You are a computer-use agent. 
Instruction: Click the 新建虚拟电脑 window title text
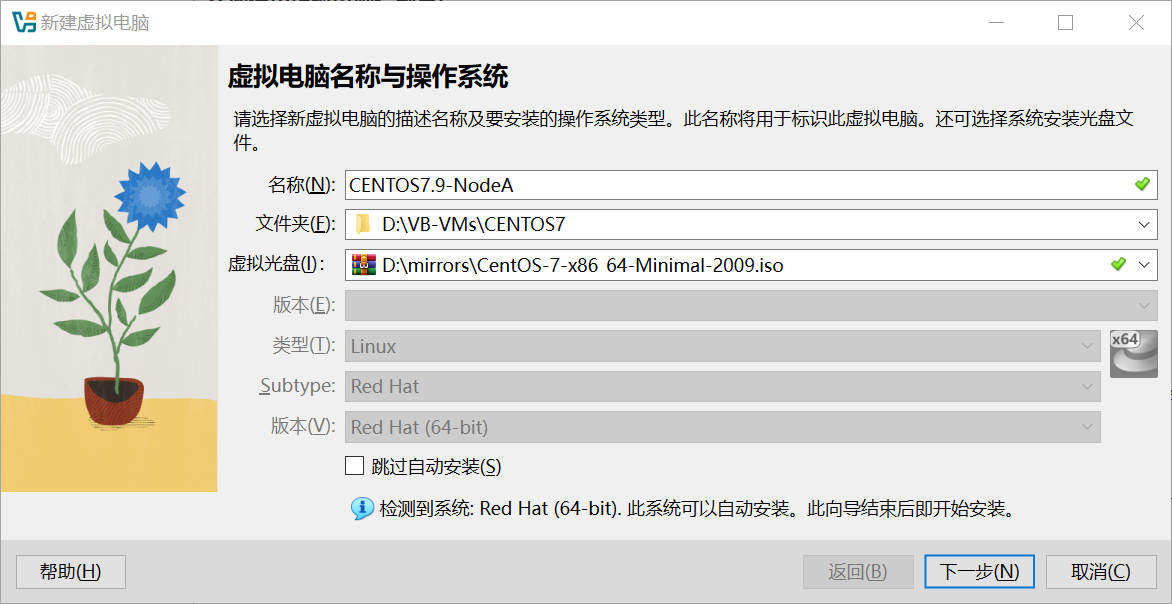[95, 23]
